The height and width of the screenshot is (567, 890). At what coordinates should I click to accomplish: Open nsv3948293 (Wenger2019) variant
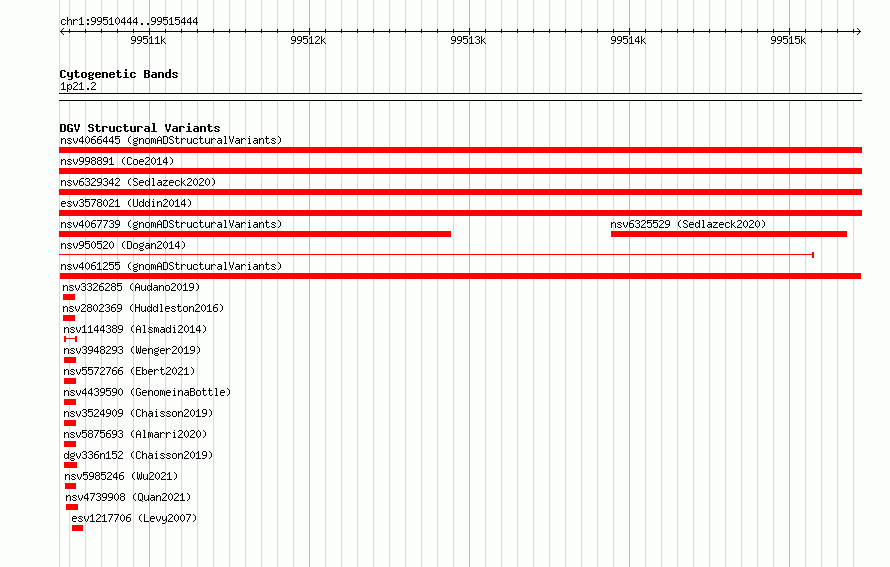point(132,350)
